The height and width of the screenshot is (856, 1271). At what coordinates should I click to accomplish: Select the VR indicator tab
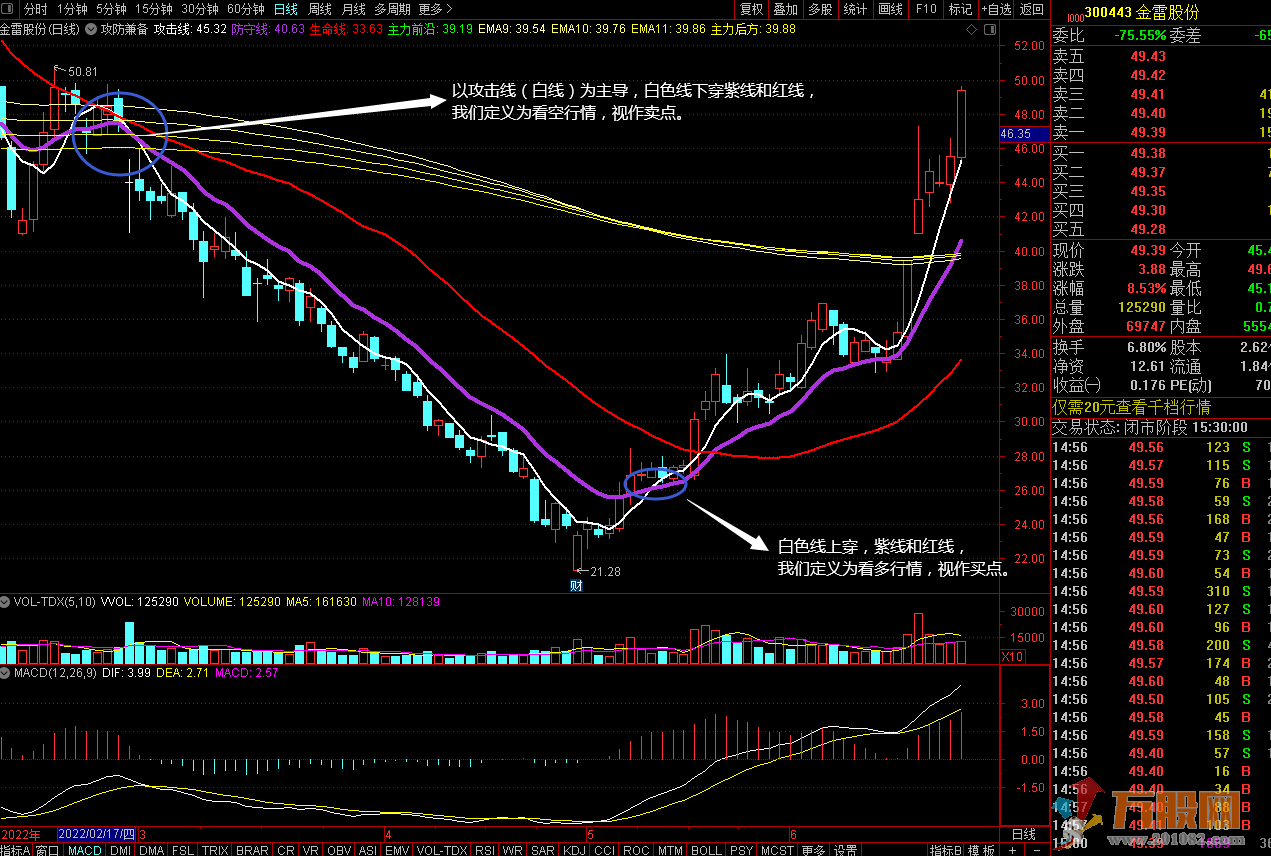(312, 850)
